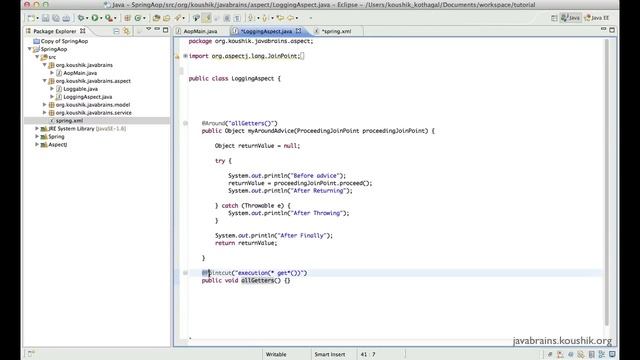Collapse allGetters pointcut fold marker

click(x=185, y=273)
